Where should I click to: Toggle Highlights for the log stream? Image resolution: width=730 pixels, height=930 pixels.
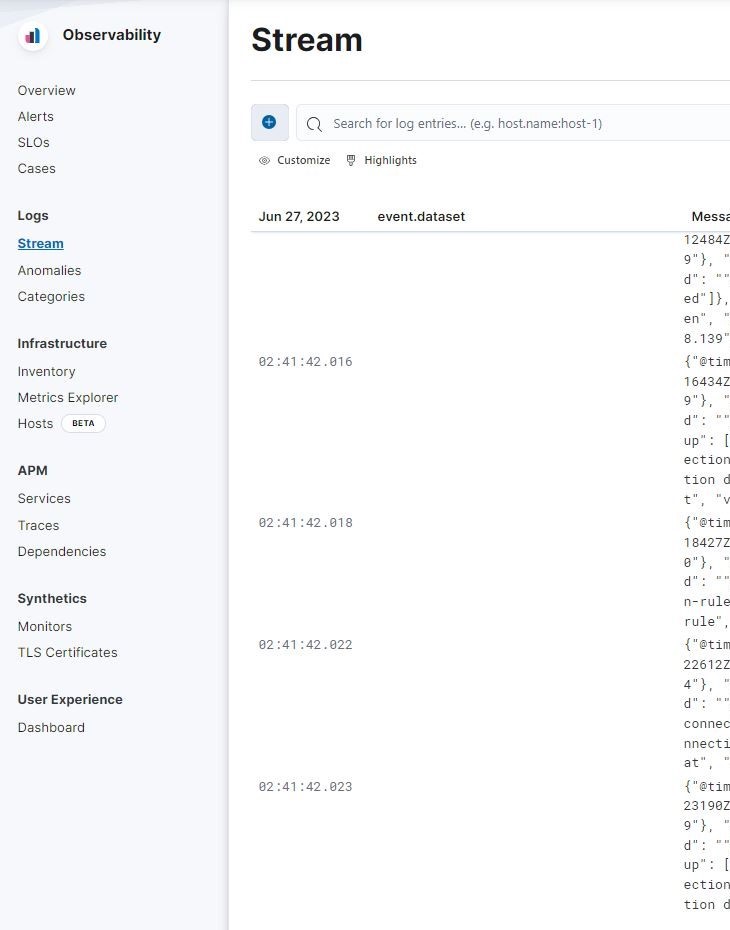381,160
